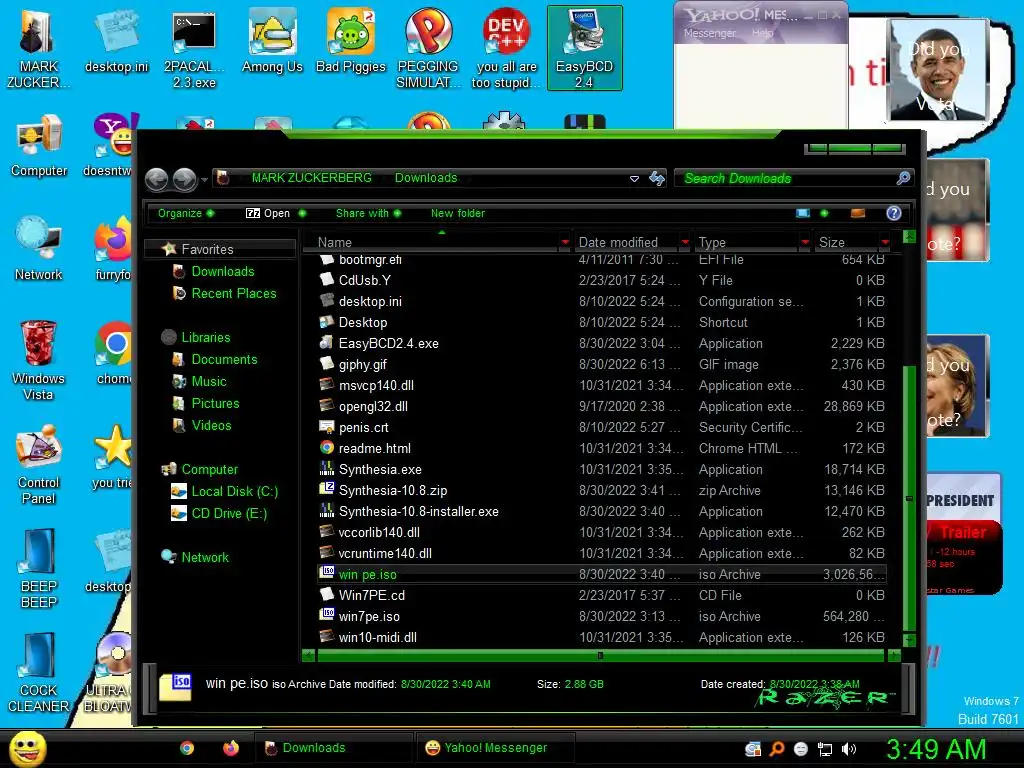The height and width of the screenshot is (768, 1024).
Task: Click the vertical scrollbar in file list
Action: coord(908,498)
